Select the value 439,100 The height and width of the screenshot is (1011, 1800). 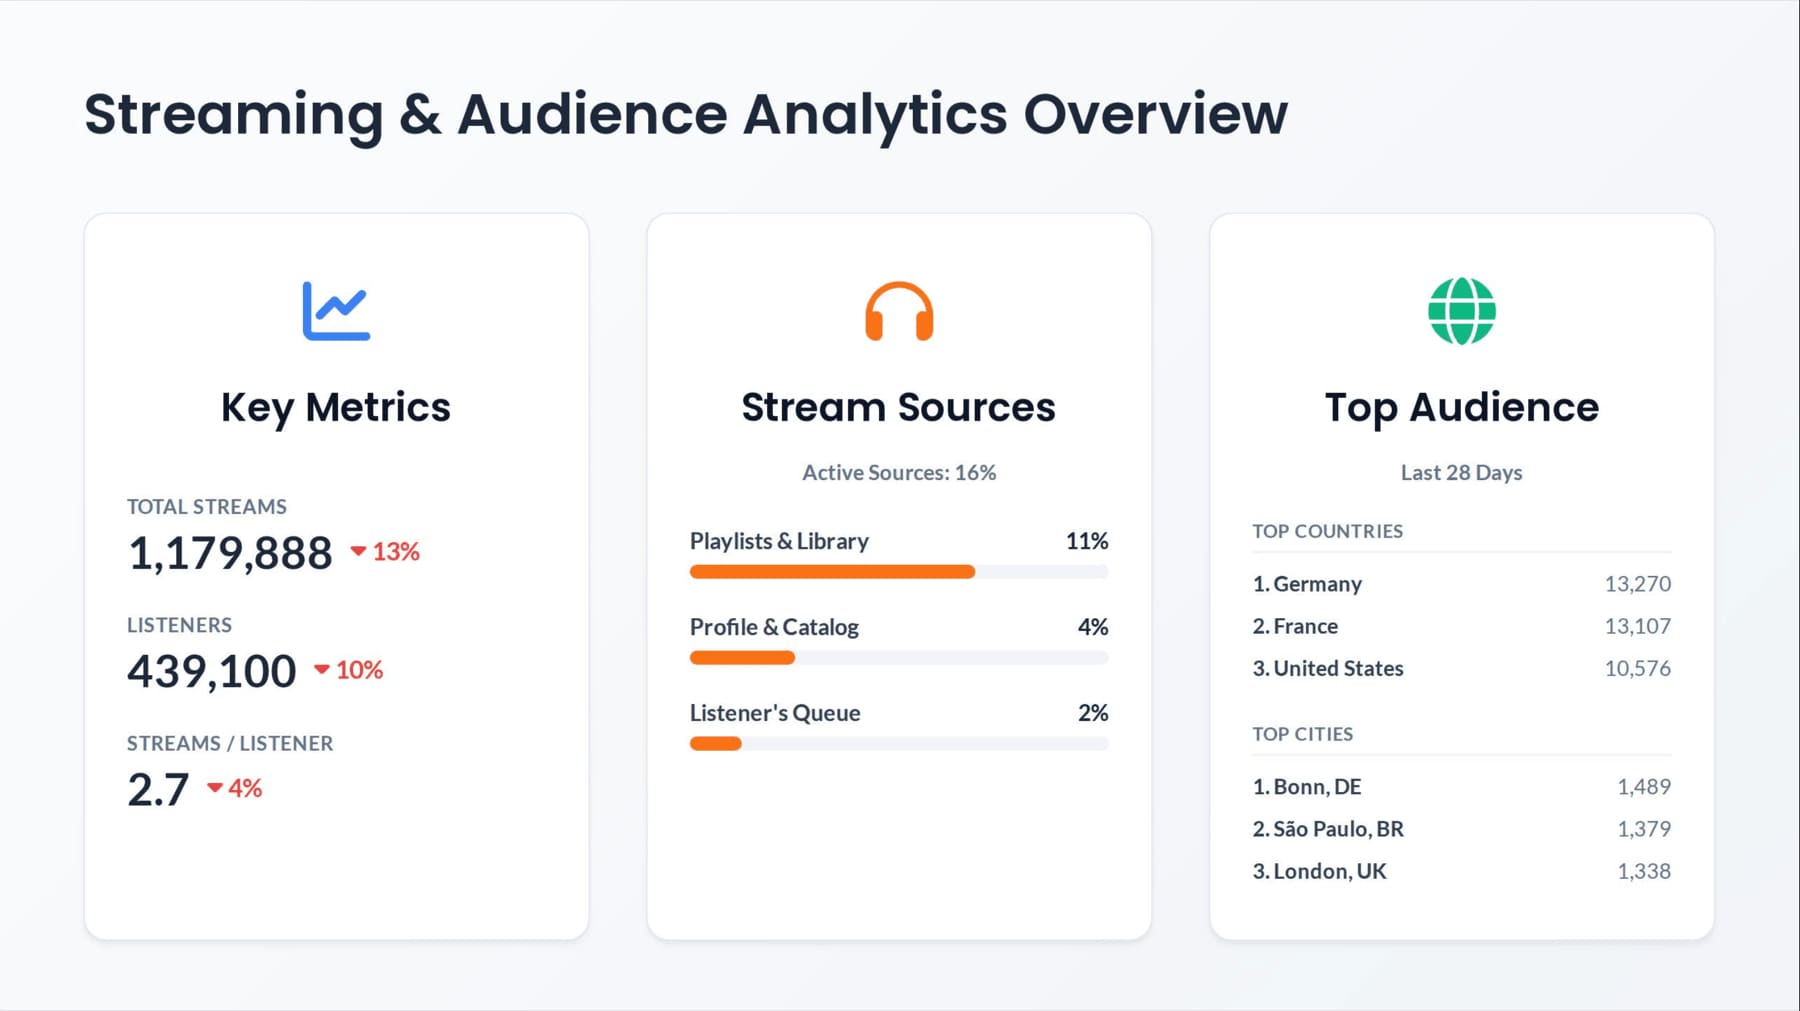212,671
